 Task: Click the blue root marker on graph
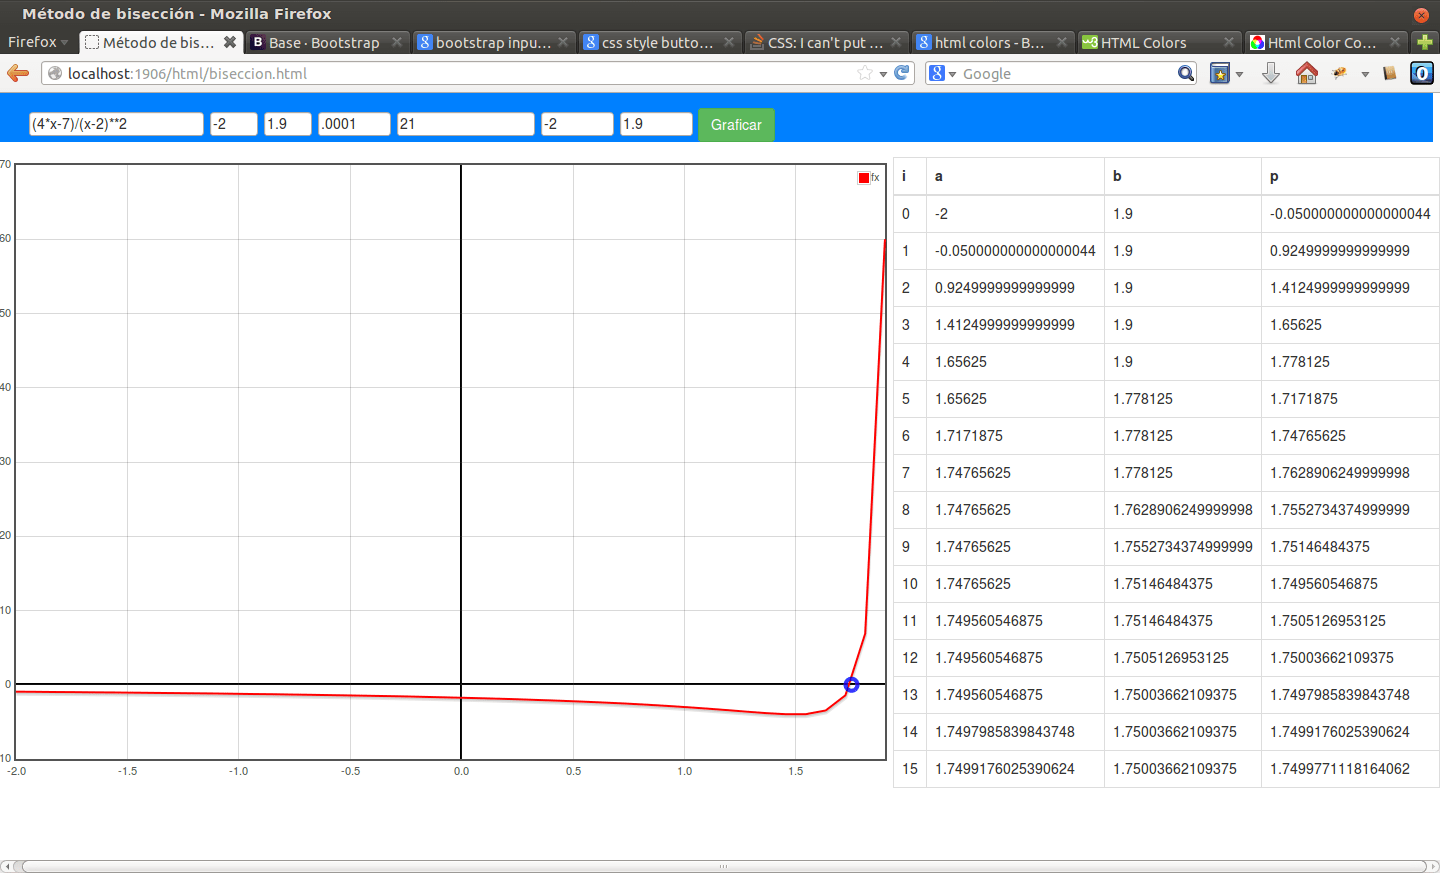(x=851, y=685)
